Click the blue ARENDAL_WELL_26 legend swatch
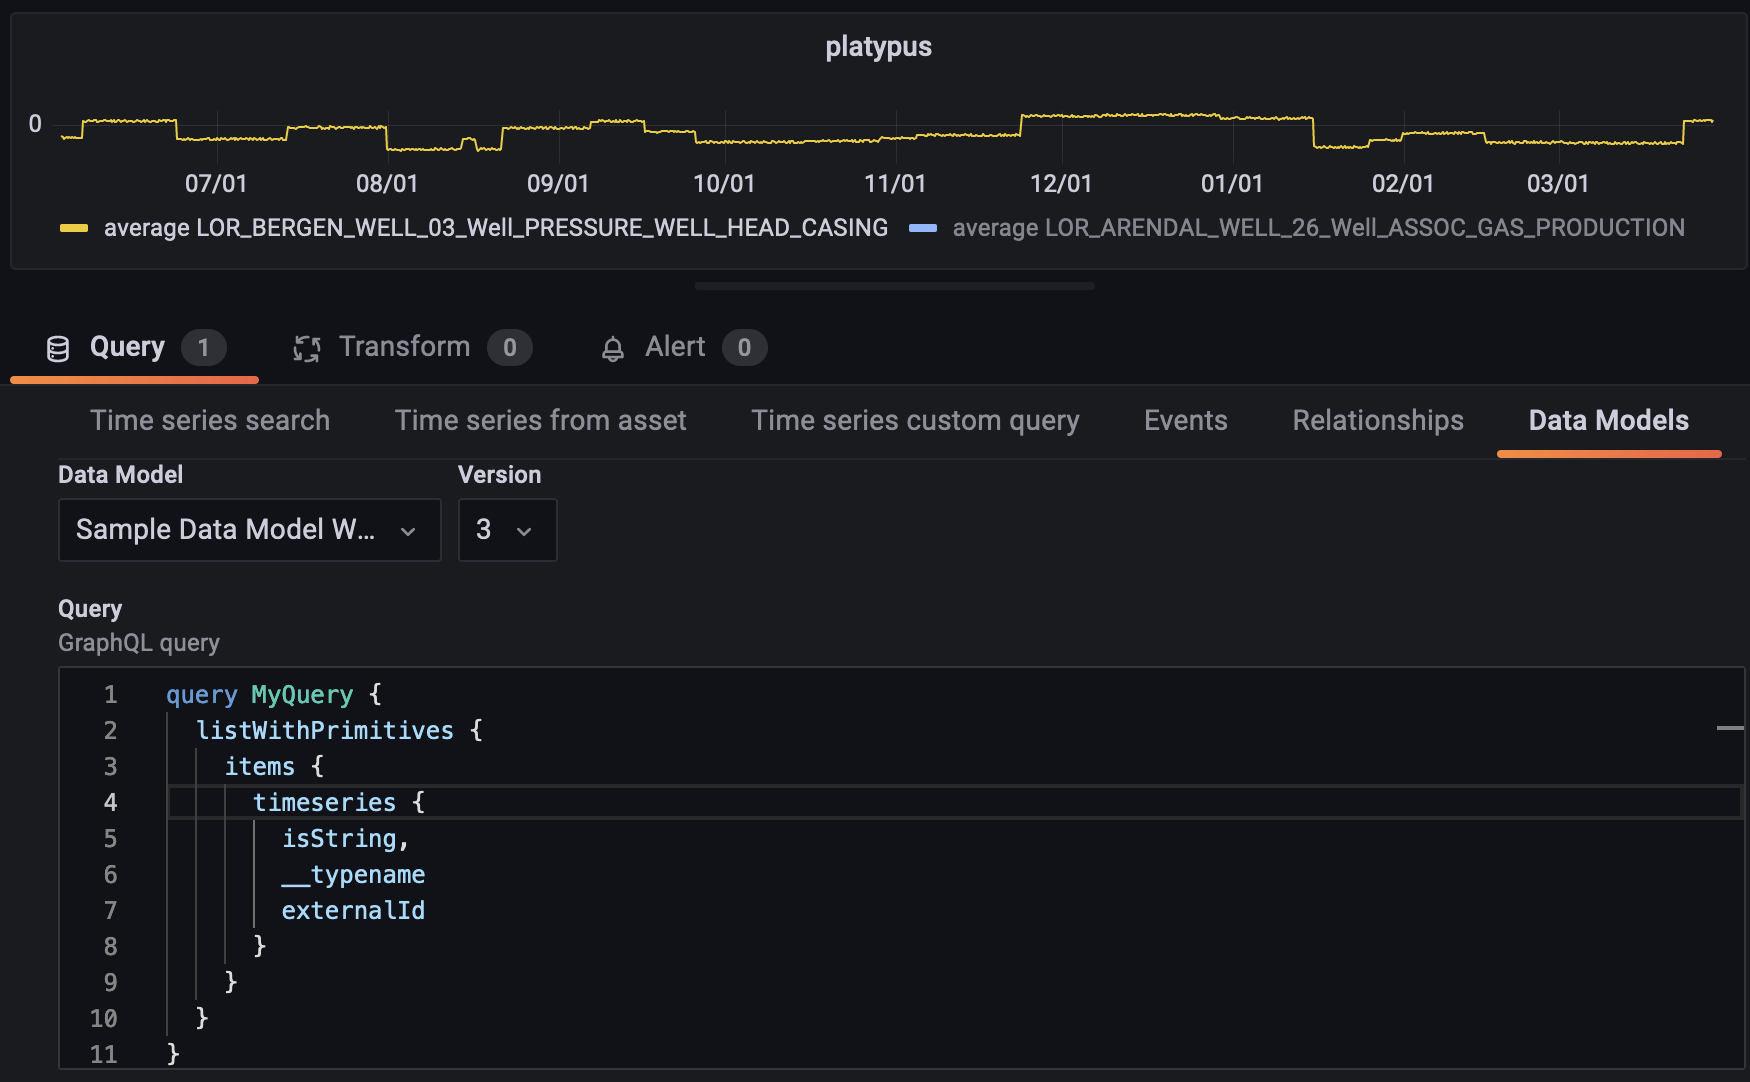Image resolution: width=1750 pixels, height=1082 pixels. click(922, 228)
